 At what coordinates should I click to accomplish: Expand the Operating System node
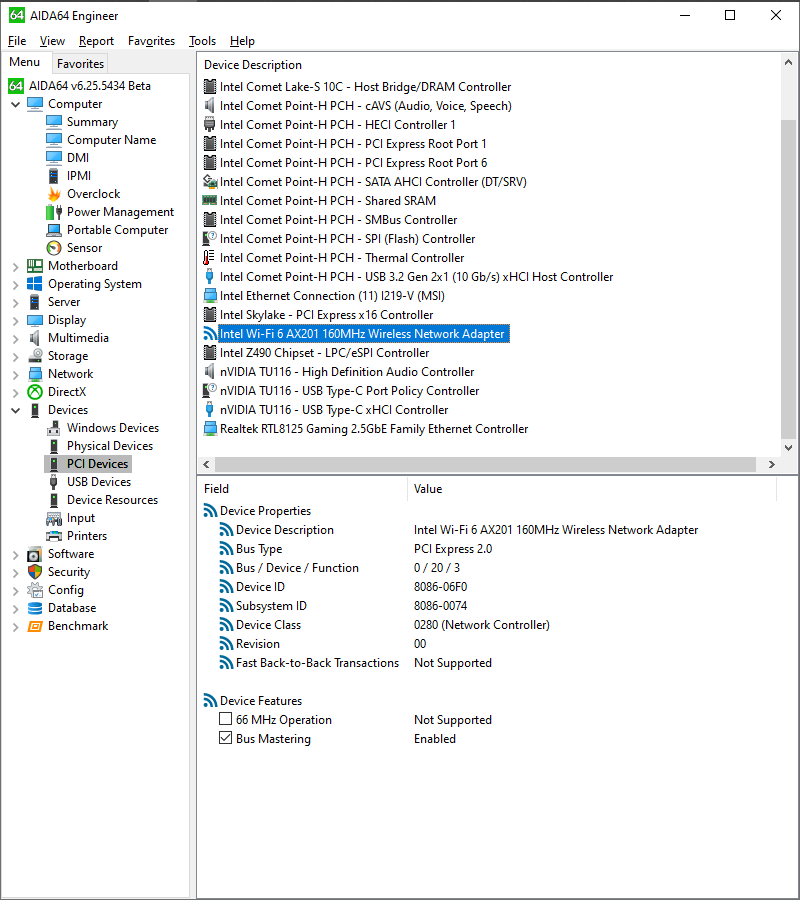15,284
